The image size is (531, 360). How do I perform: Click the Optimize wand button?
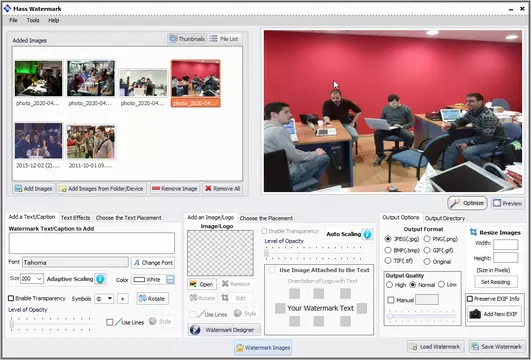pos(467,203)
